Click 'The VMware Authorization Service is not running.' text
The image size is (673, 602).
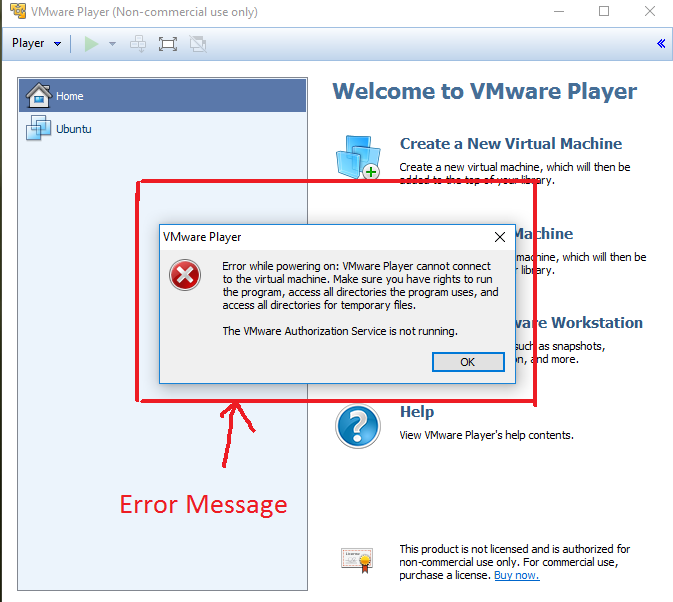pyautogui.click(x=340, y=331)
